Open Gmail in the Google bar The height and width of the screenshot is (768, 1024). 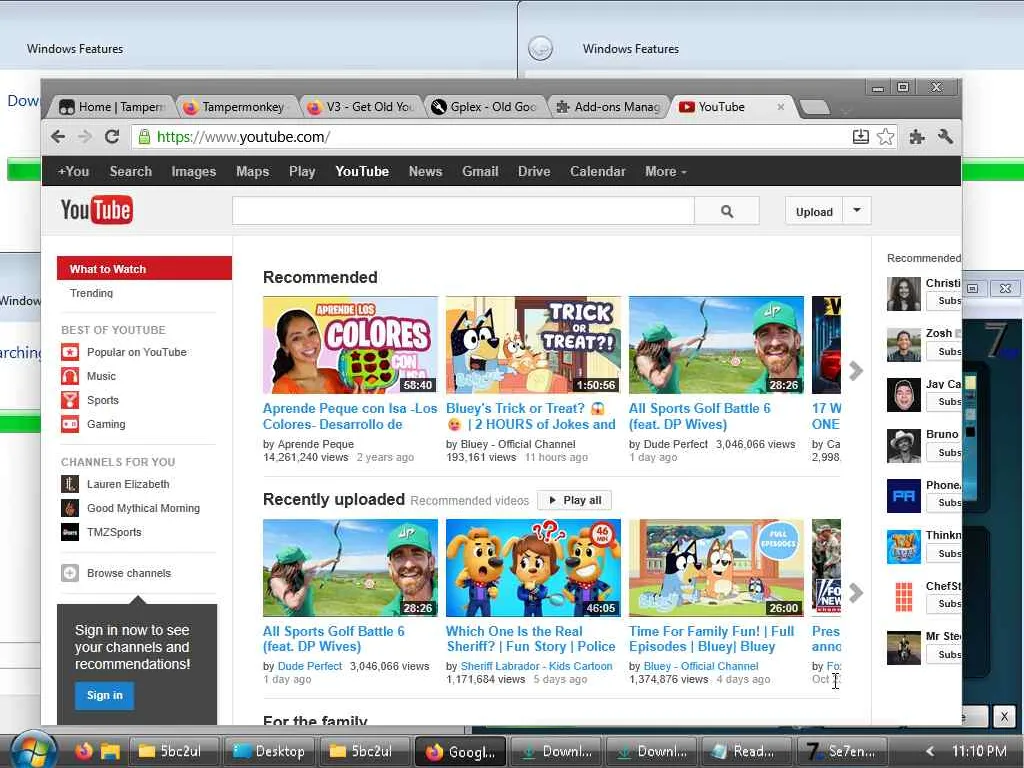pyautogui.click(x=480, y=171)
